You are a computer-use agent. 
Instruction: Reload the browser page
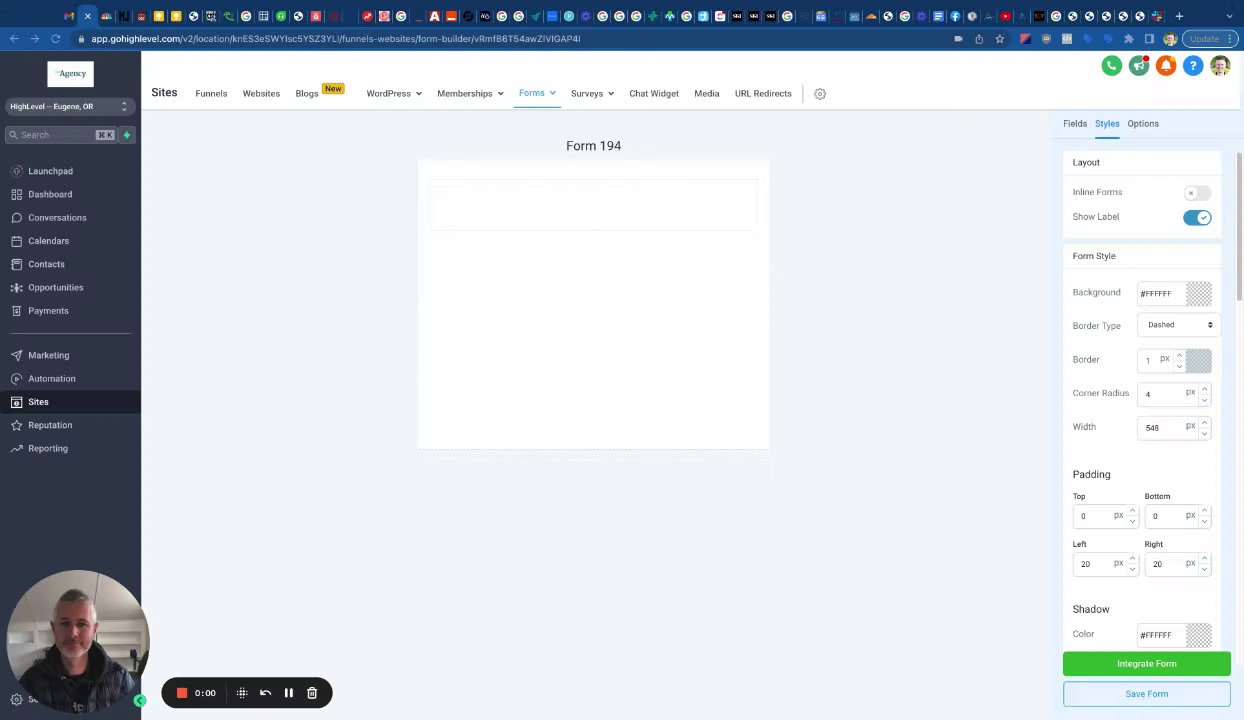[54, 39]
